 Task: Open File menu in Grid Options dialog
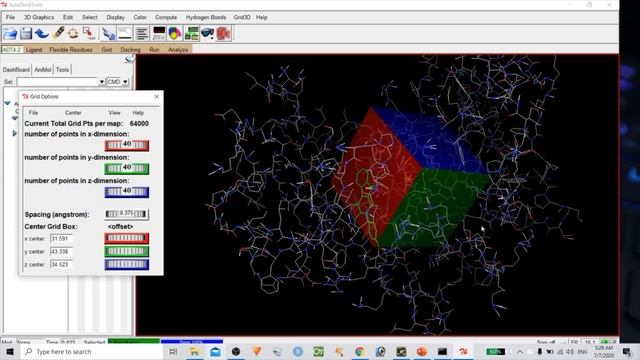coord(33,113)
